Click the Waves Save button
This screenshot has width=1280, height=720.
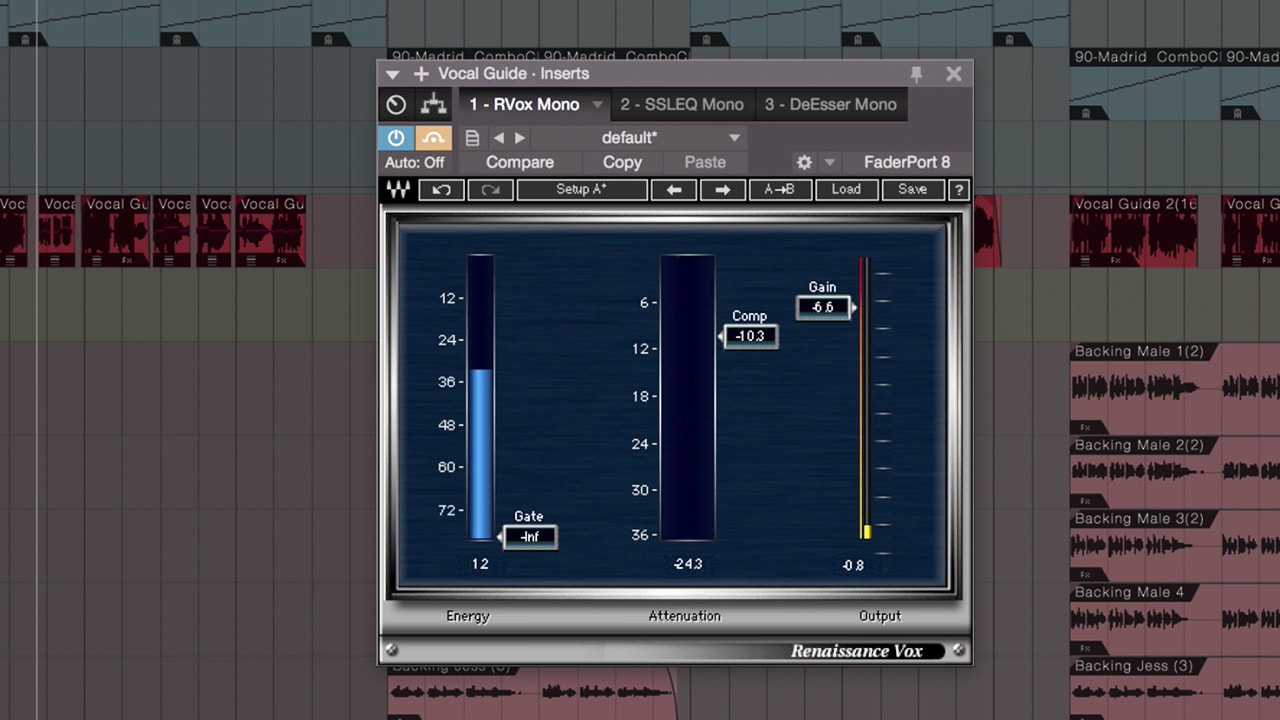[x=912, y=189]
